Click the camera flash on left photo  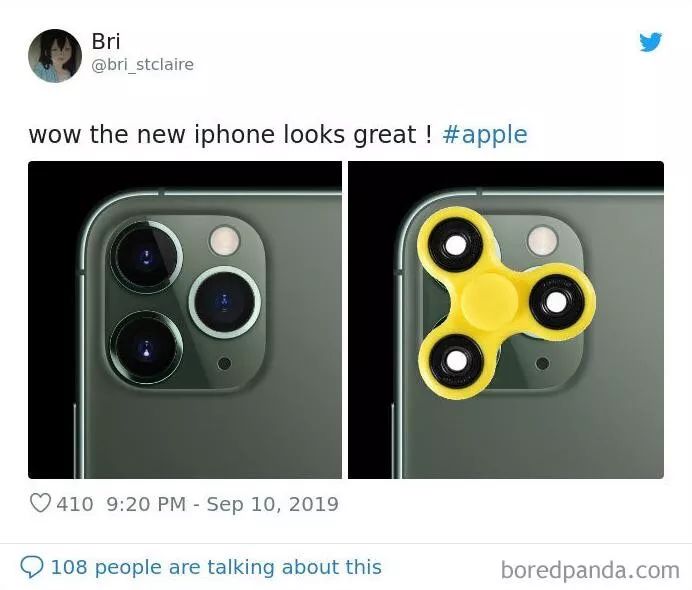(x=225, y=241)
